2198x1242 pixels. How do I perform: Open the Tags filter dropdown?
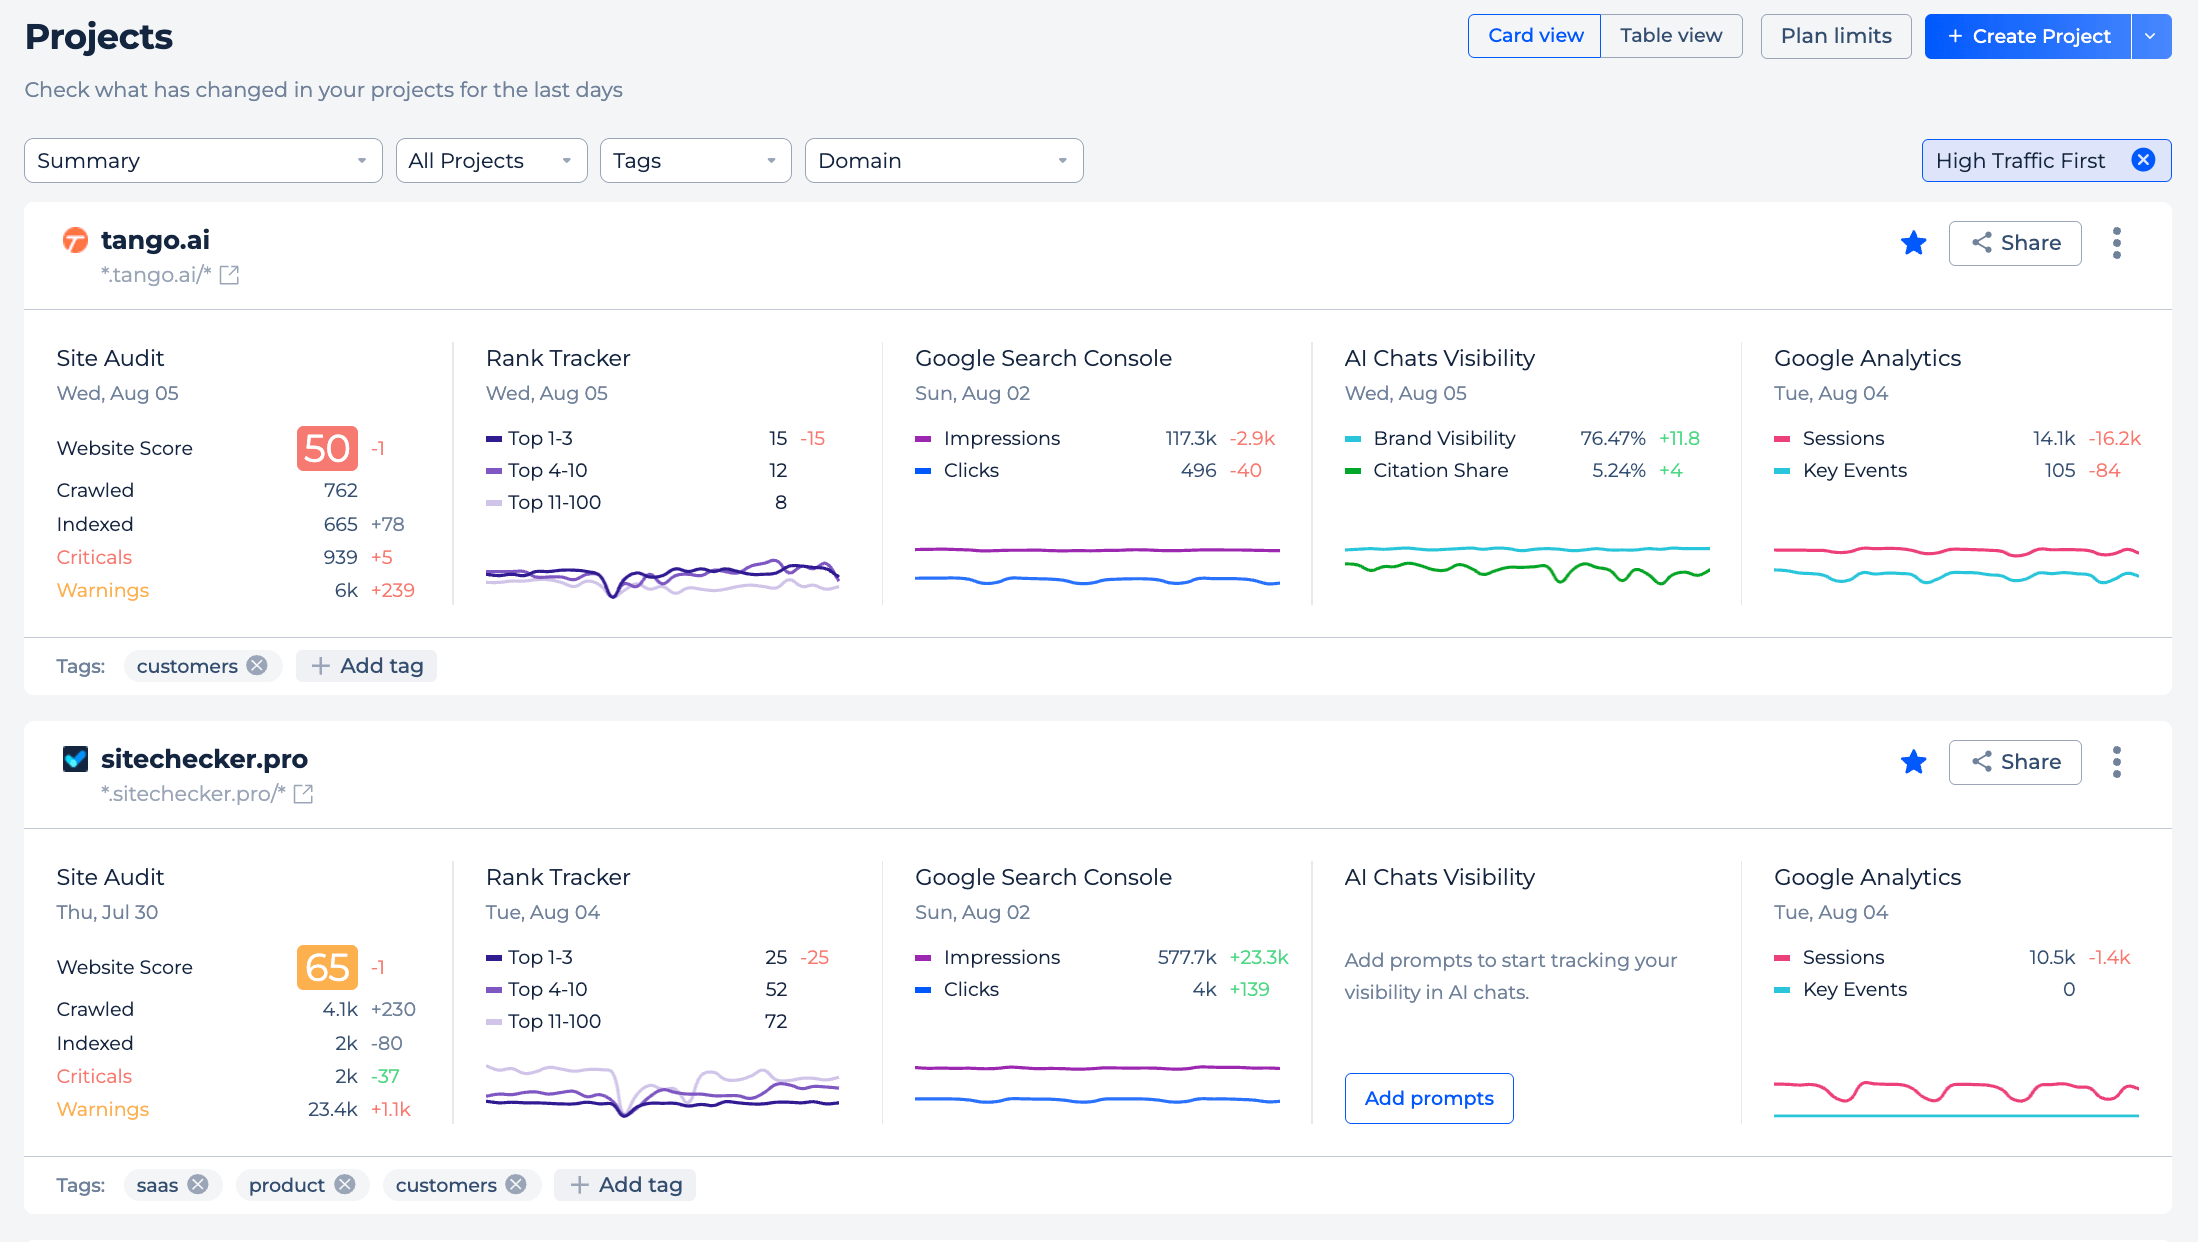[x=695, y=161]
